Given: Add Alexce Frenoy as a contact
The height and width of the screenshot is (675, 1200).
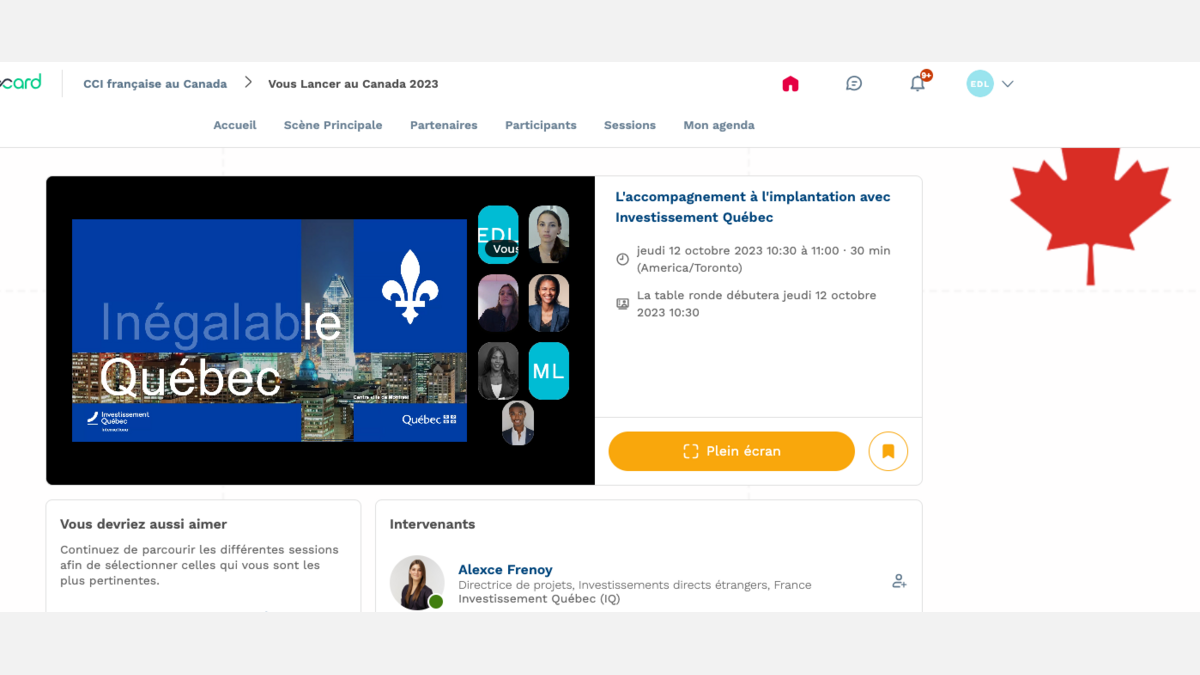Looking at the screenshot, I should pyautogui.click(x=899, y=581).
